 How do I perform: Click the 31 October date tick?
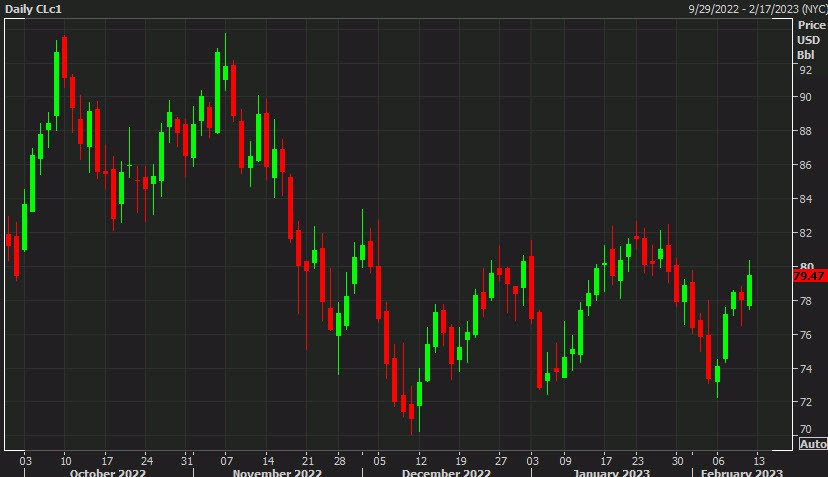(x=187, y=461)
